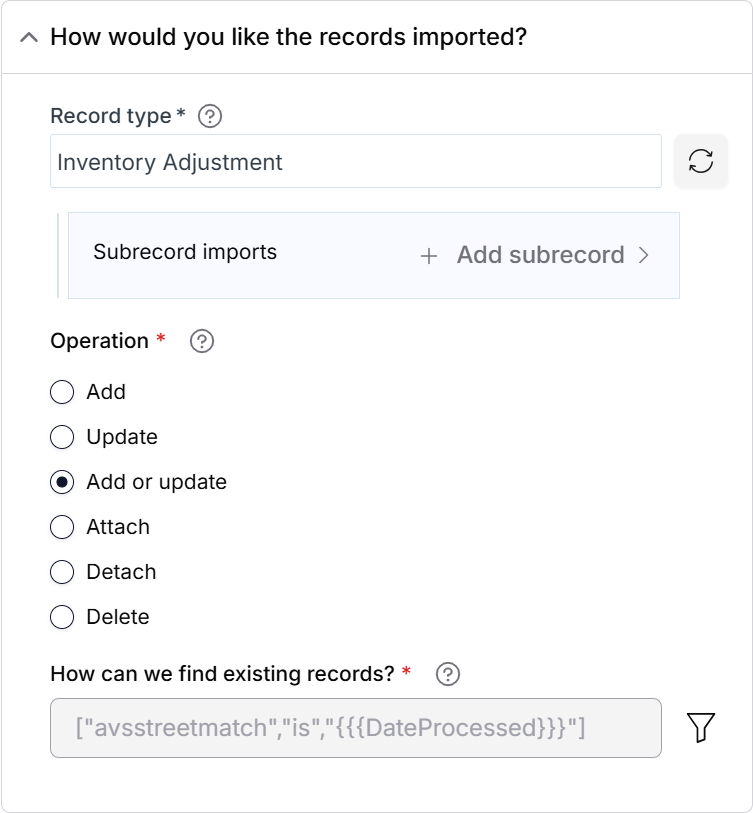Select the Update operation radio button
This screenshot has width=753, height=813.
tap(62, 437)
